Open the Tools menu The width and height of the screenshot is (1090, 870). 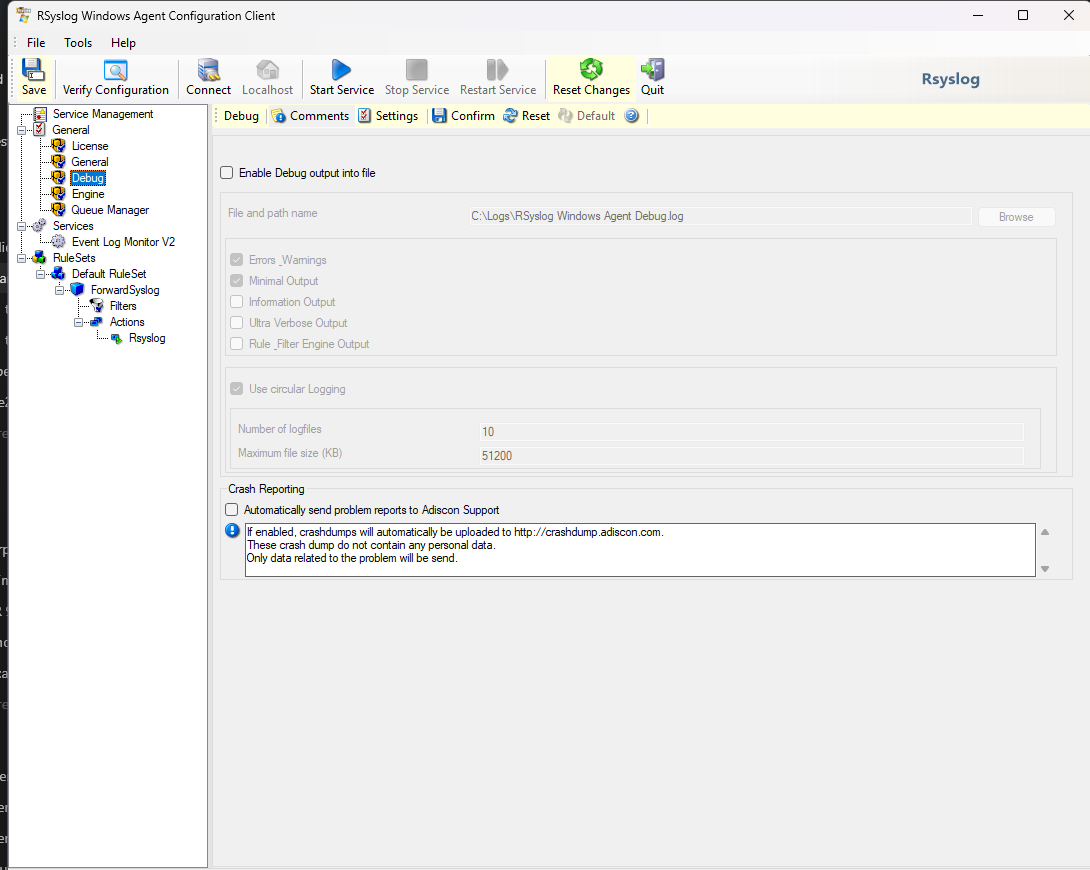click(x=78, y=42)
